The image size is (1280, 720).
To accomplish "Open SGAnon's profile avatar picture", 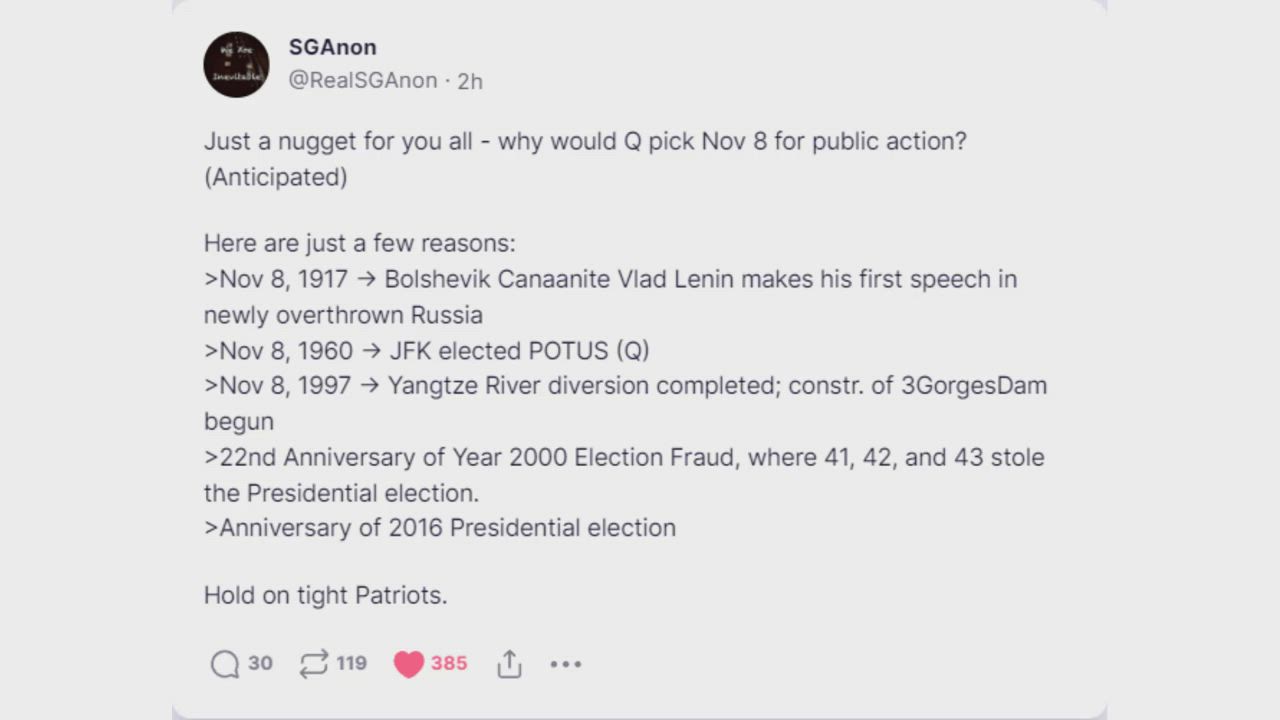I will 236,64.
